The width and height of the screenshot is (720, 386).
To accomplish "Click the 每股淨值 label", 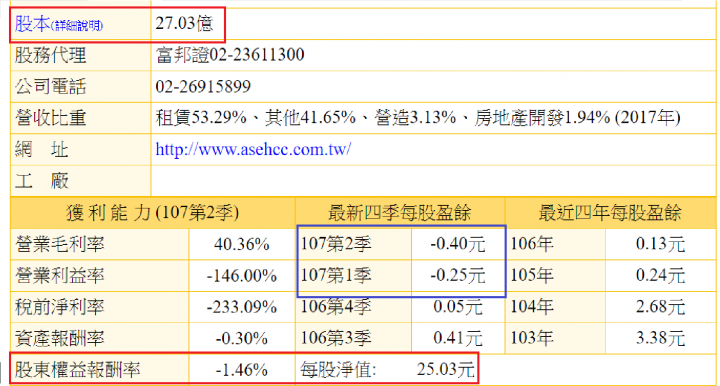I will click(x=338, y=369).
